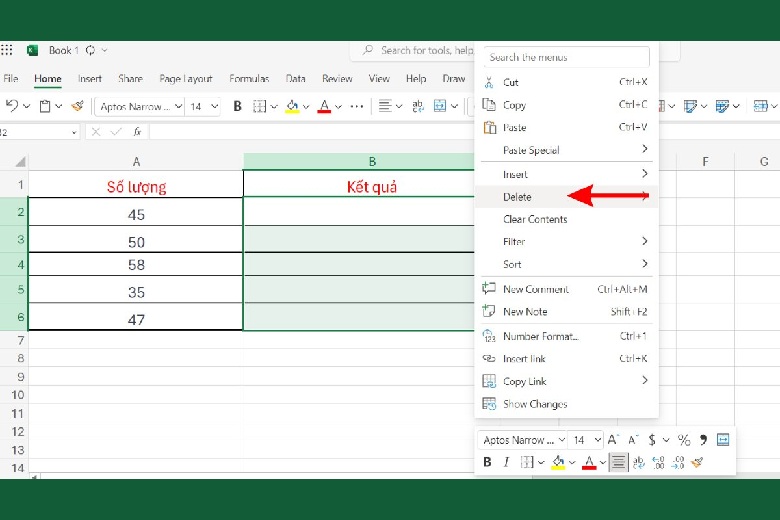Apply red font color from ribbon
This screenshot has width=780, height=520.
pyautogui.click(x=324, y=106)
